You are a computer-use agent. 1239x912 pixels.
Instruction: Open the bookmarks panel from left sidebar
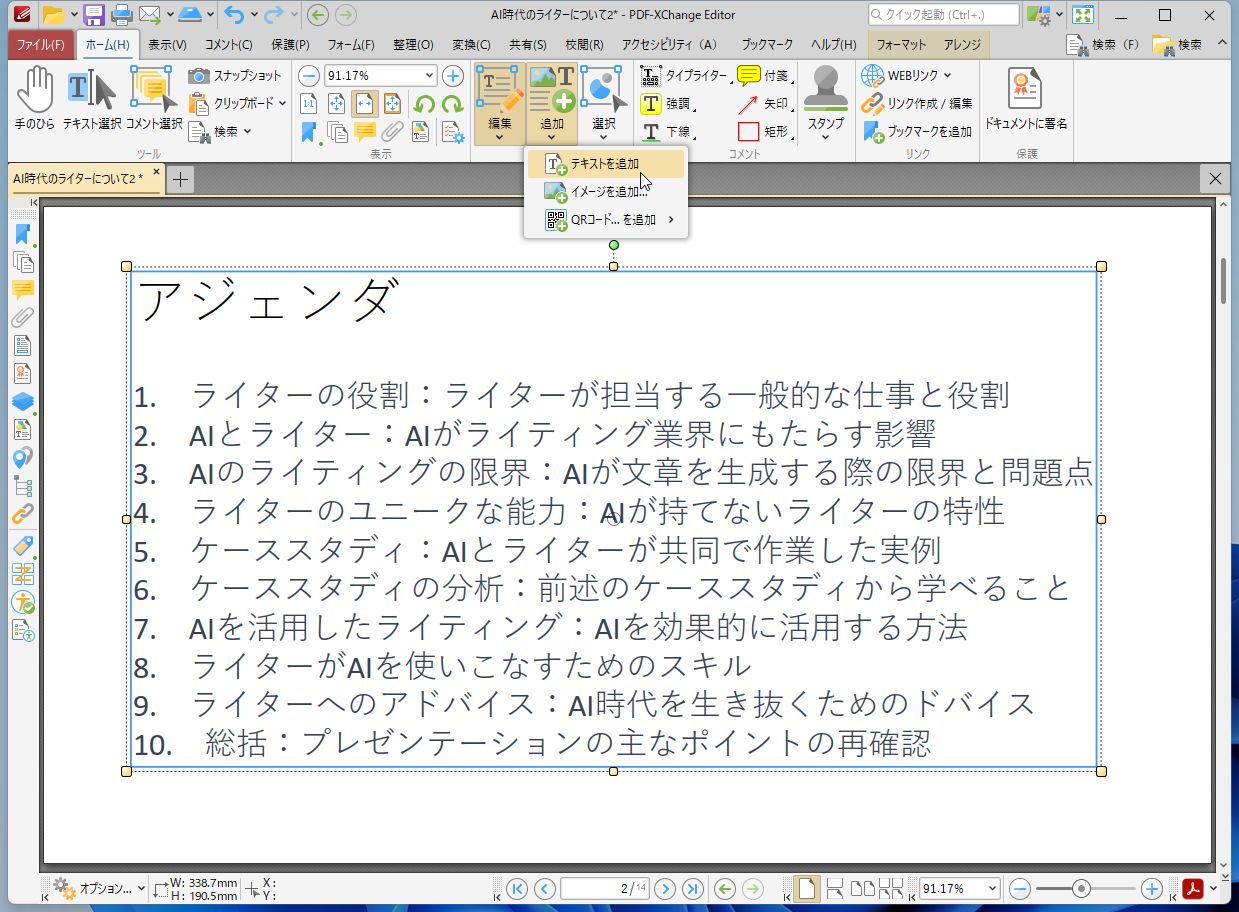22,235
